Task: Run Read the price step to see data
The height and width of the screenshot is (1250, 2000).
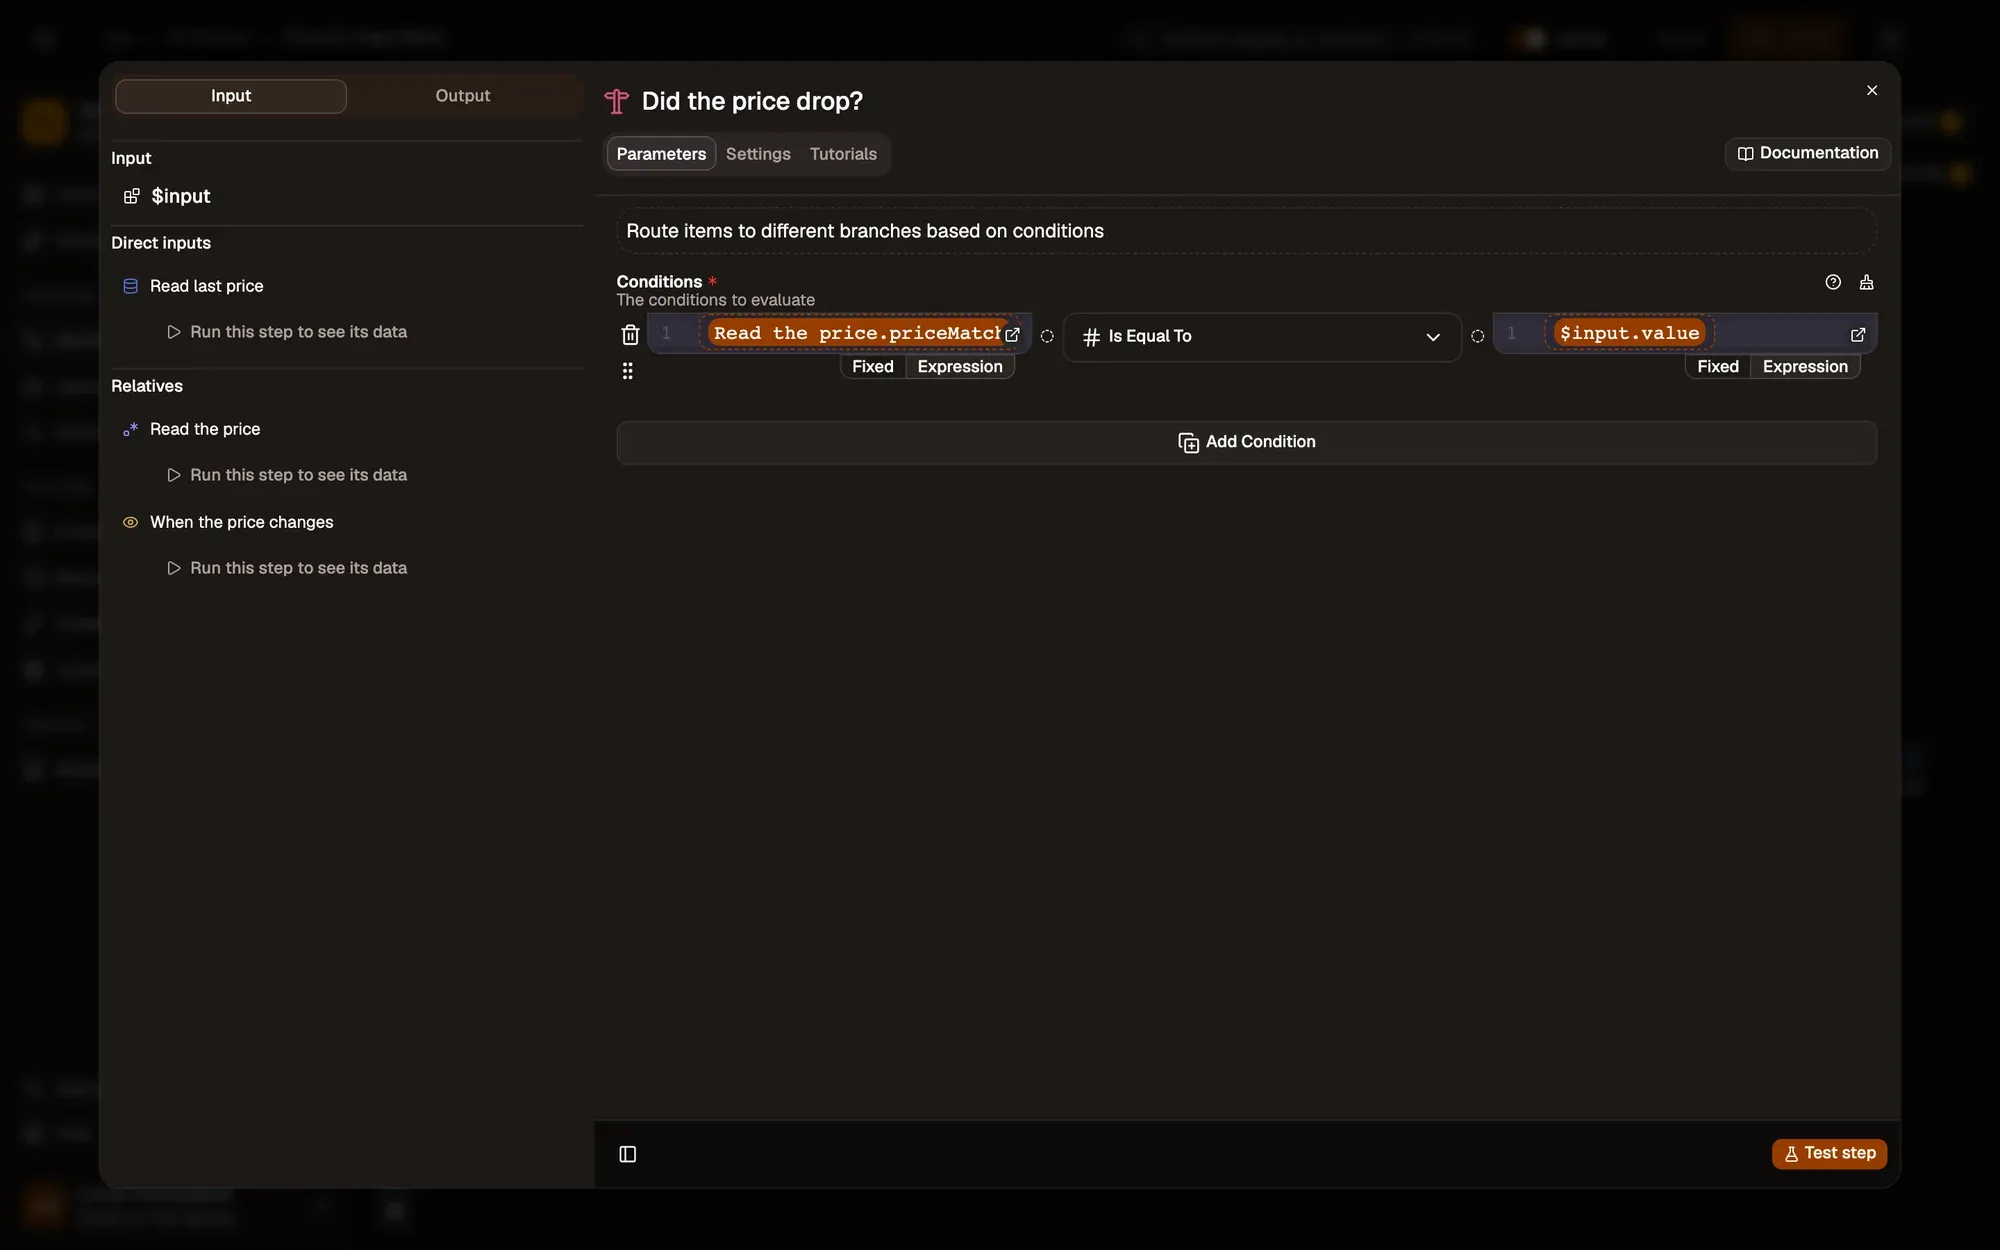Action: pos(287,475)
